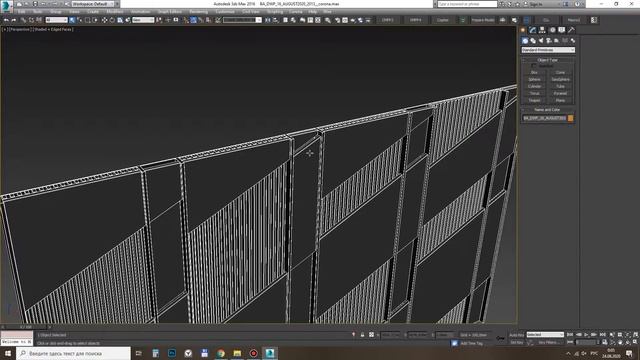Viewport: 640px width, 360px height.
Task: Collapse the Name and Color rollout
Action: coord(548,110)
